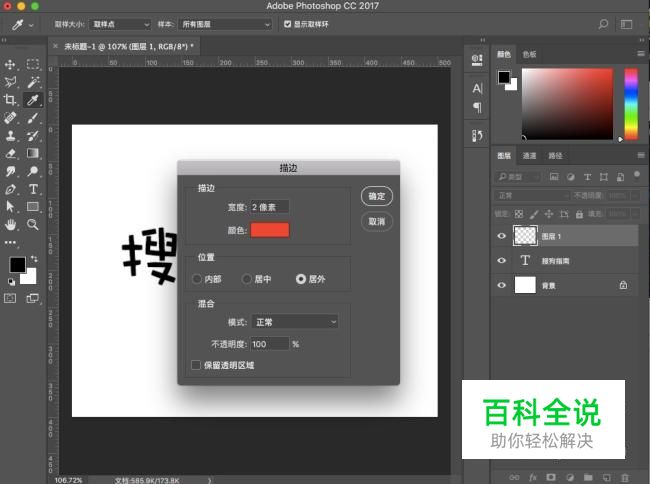Click the 确定 button
Image resolution: width=650 pixels, height=484 pixels.
click(x=376, y=196)
